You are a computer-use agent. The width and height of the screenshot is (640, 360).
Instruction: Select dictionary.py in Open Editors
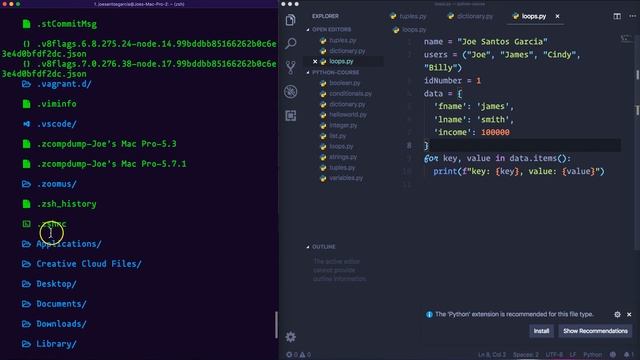point(347,51)
